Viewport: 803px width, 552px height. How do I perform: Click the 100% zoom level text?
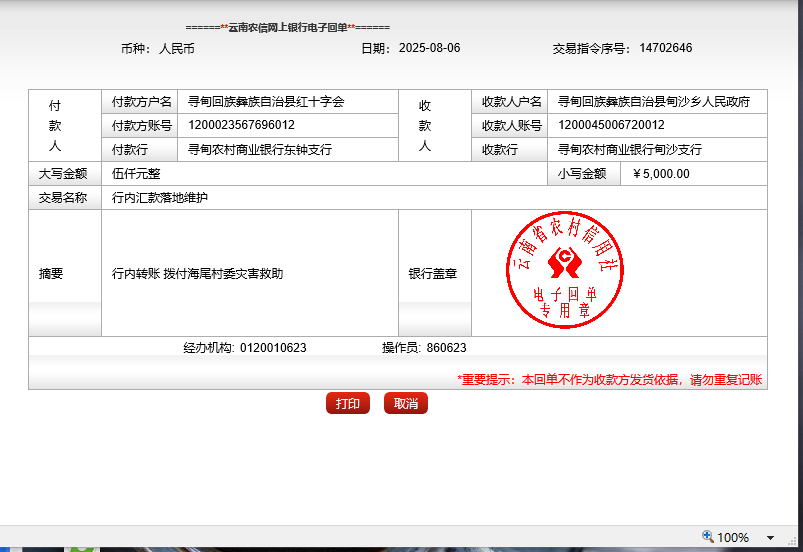[733, 538]
